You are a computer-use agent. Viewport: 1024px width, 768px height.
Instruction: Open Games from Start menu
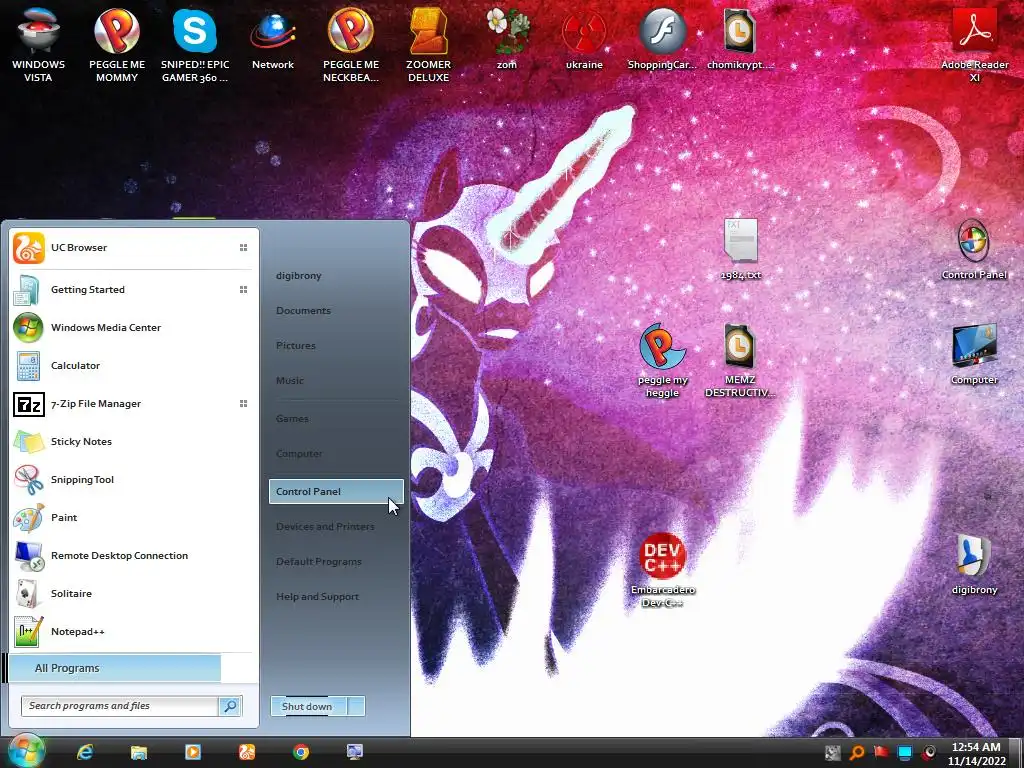tap(292, 419)
